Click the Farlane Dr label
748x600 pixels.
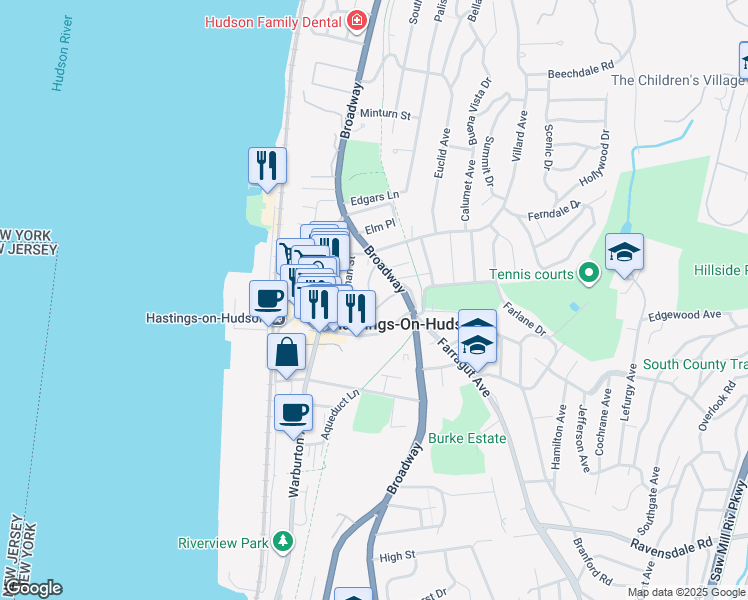tap(524, 319)
